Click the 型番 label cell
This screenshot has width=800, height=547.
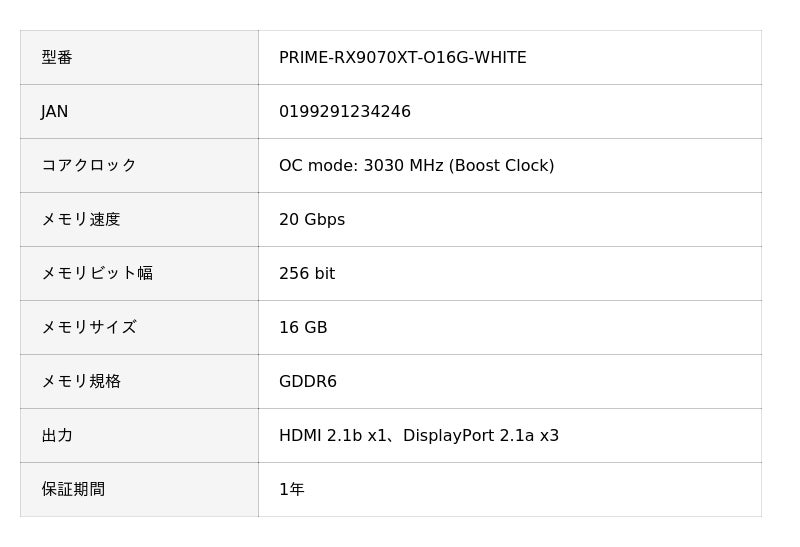pyautogui.click(x=57, y=58)
